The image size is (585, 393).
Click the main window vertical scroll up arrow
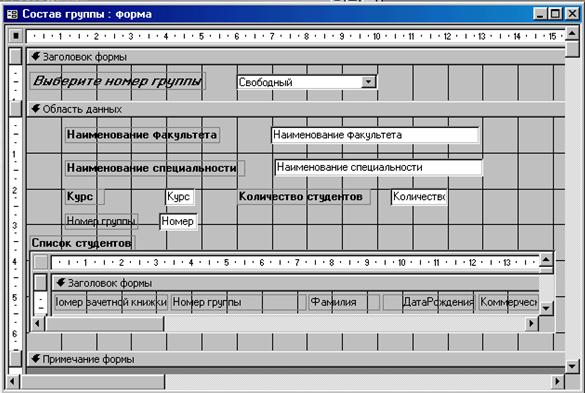coord(572,34)
